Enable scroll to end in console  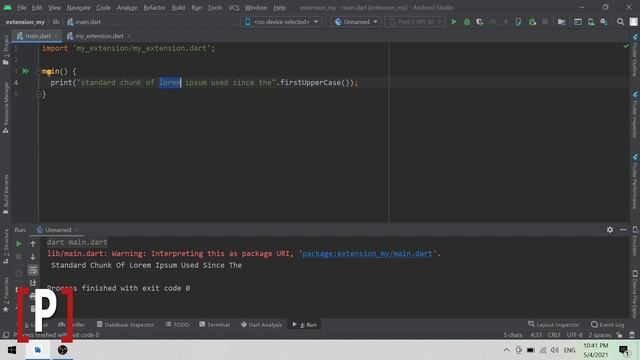pos(33,283)
